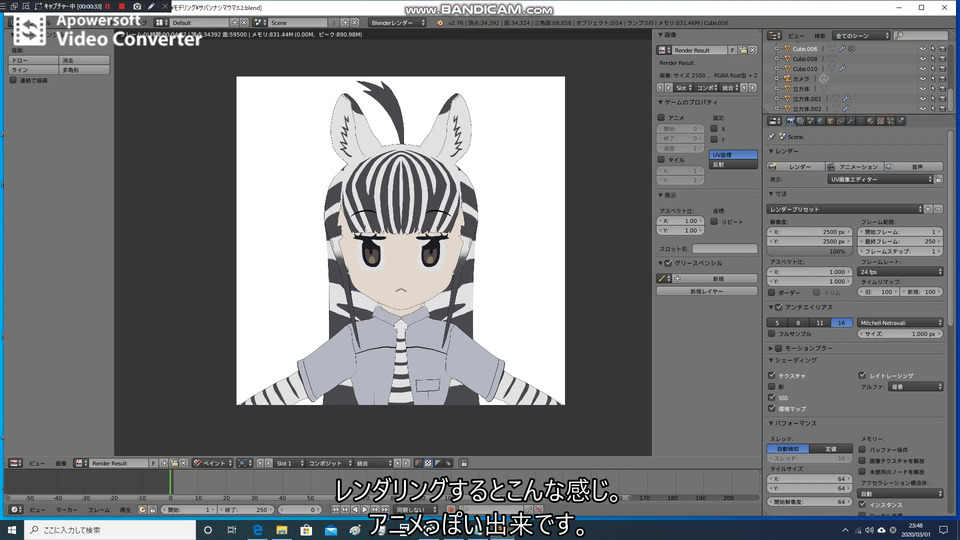Click the Outliner editor type icon
The image size is (960, 540).
[x=774, y=36]
